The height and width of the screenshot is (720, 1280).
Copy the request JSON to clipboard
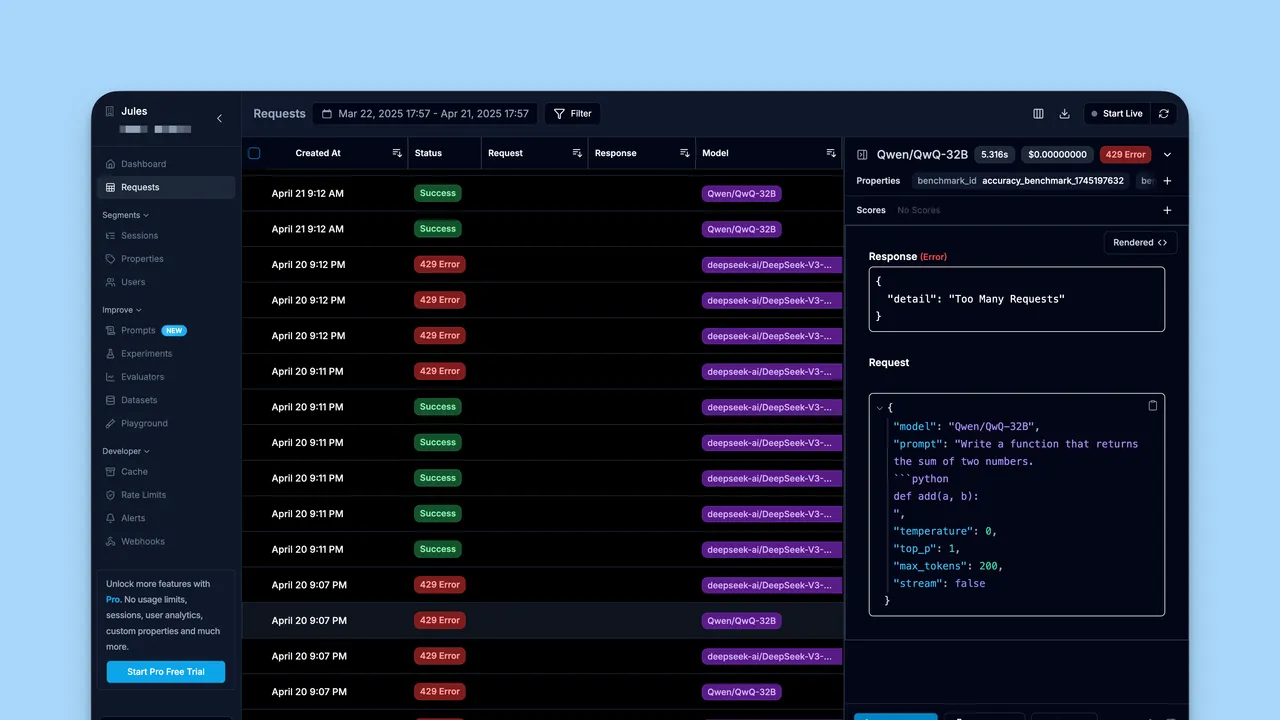[x=1152, y=406]
